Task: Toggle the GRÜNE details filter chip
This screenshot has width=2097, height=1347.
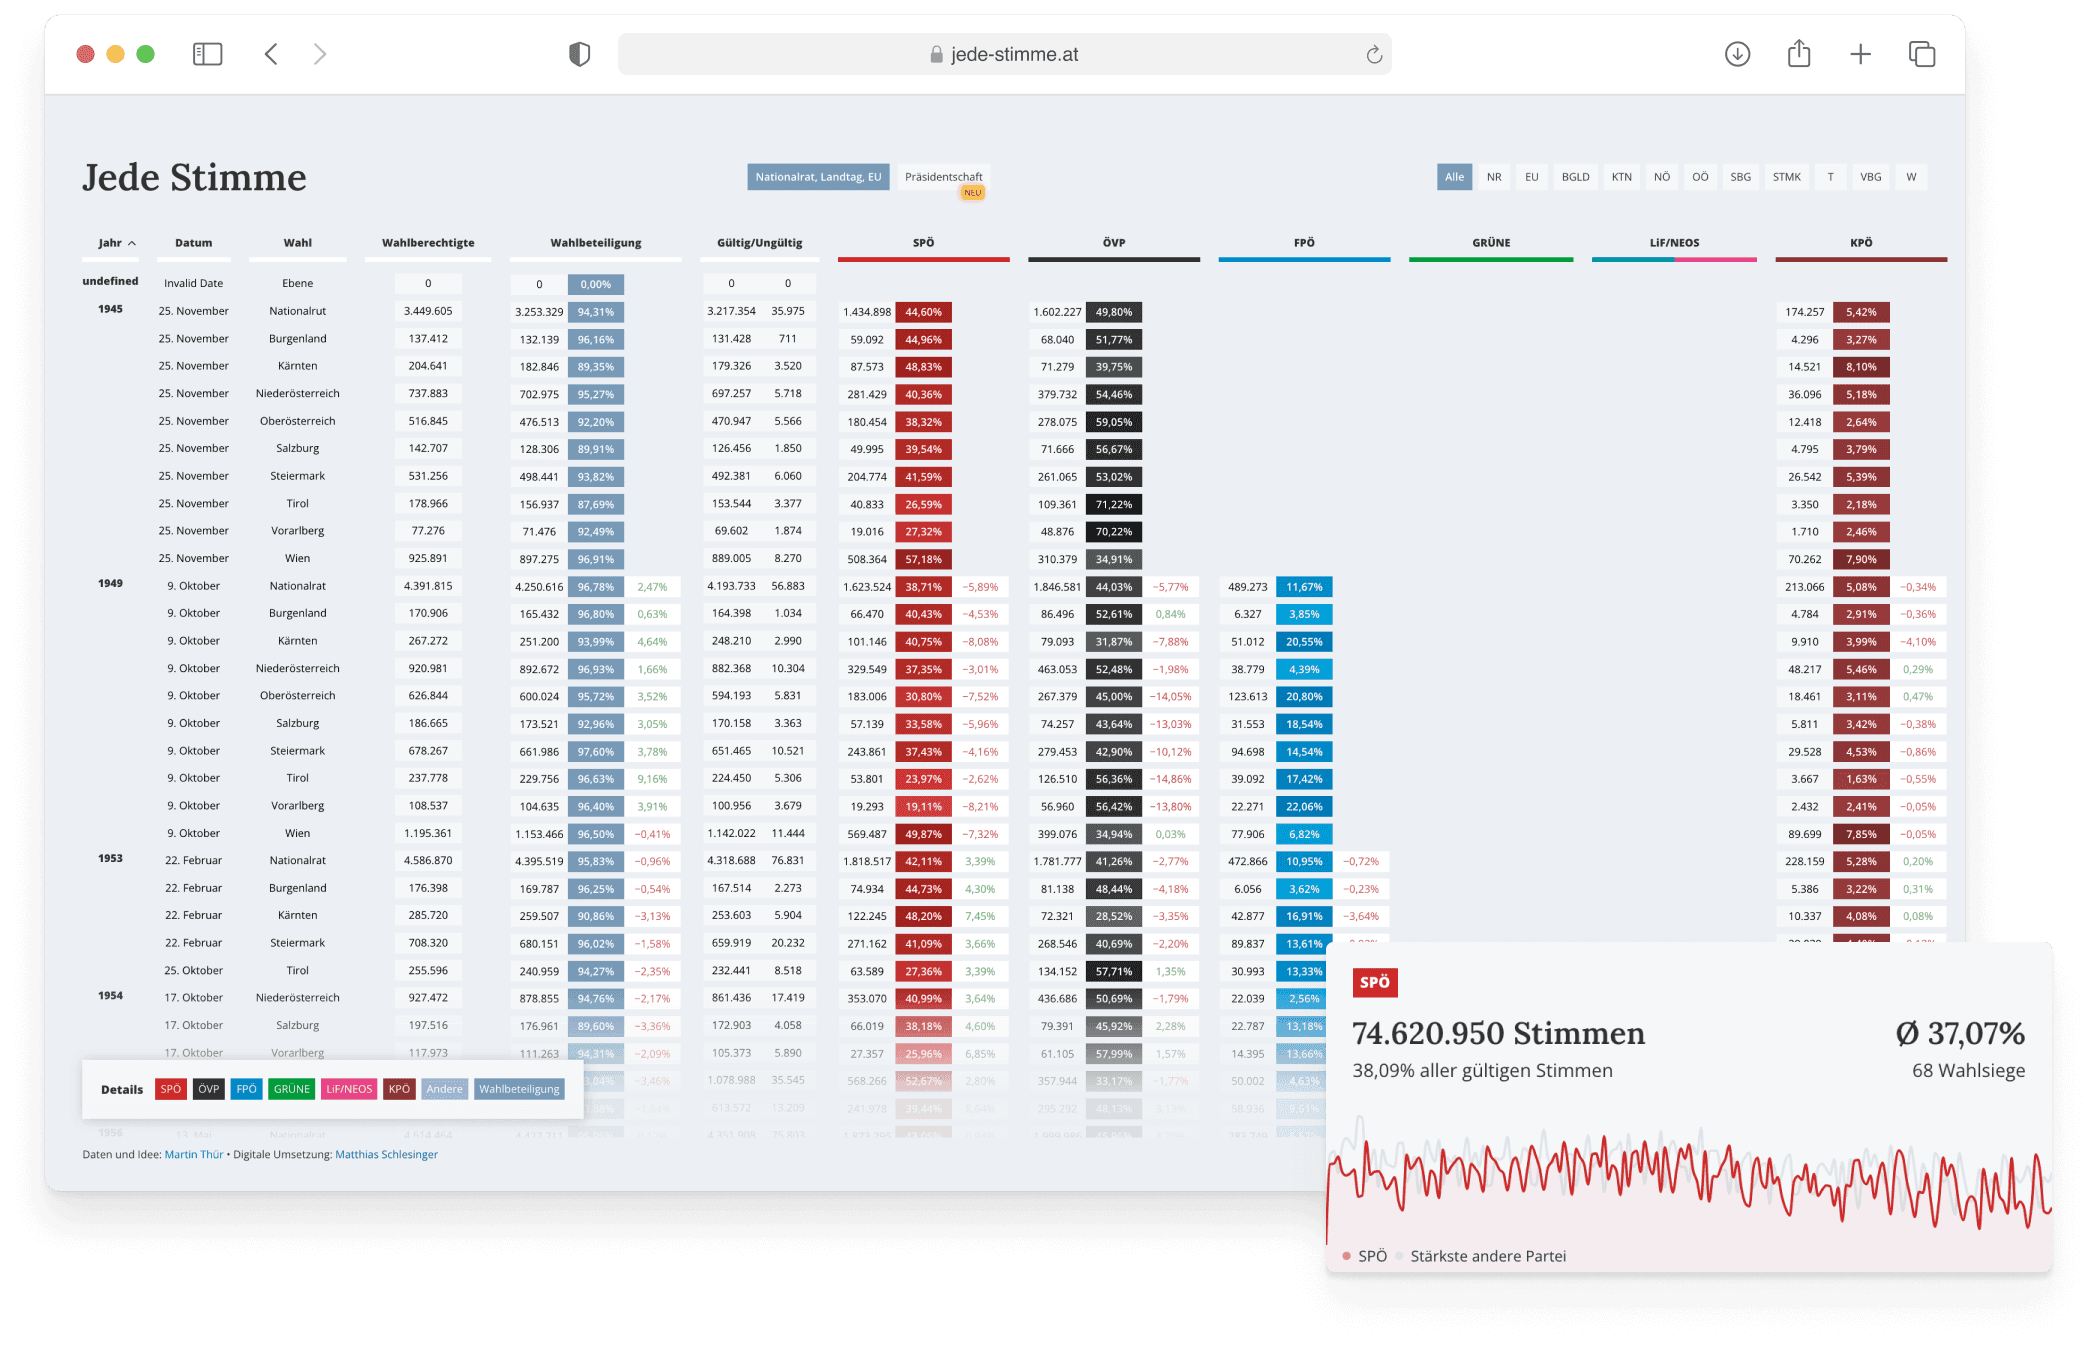Action: point(292,1089)
